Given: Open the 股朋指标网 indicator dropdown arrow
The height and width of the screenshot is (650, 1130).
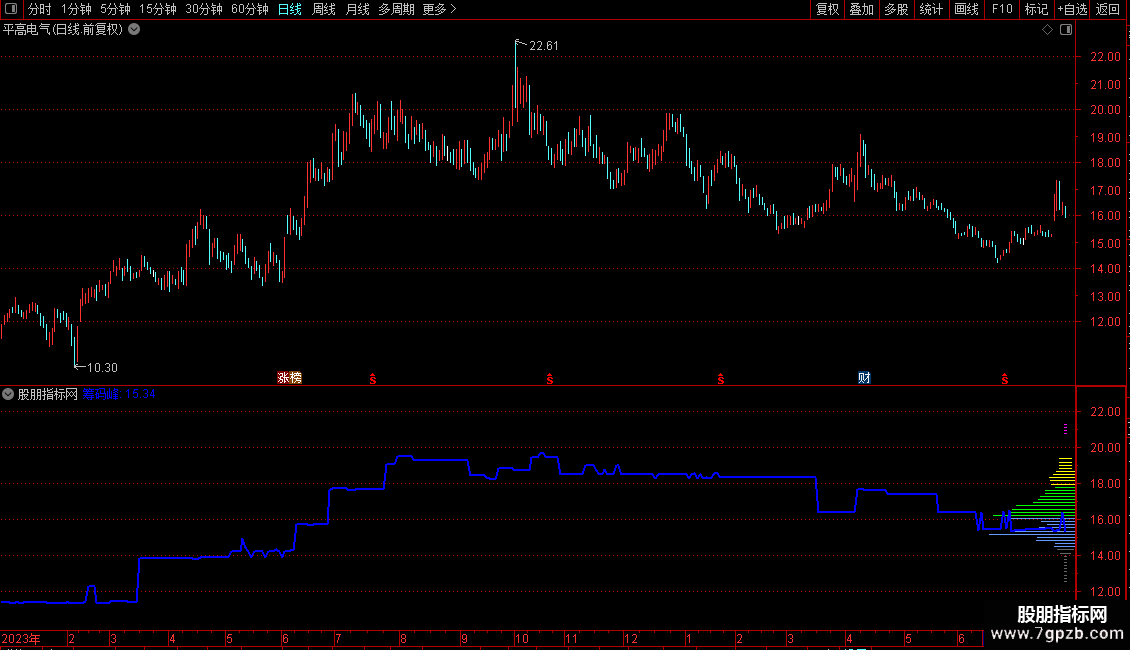Looking at the screenshot, I should (8, 394).
